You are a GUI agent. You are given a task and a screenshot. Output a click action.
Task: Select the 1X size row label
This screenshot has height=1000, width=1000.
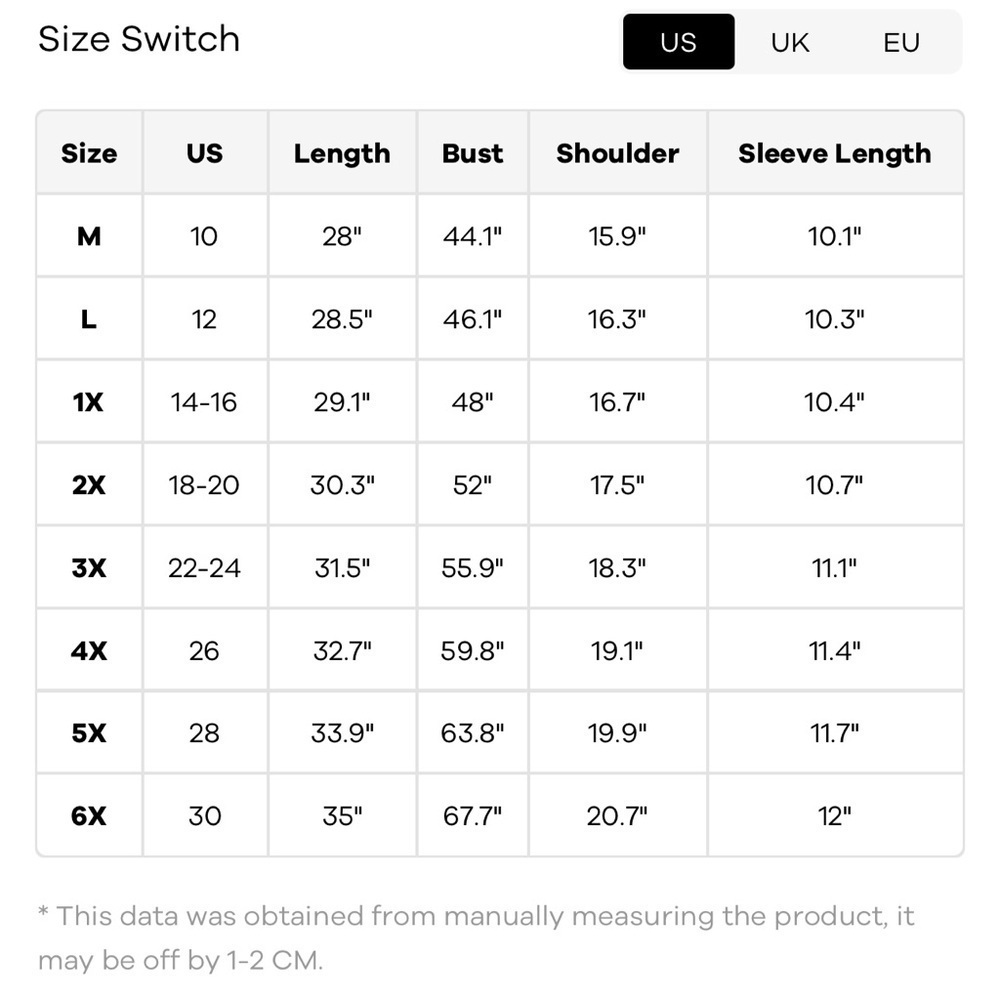(89, 402)
